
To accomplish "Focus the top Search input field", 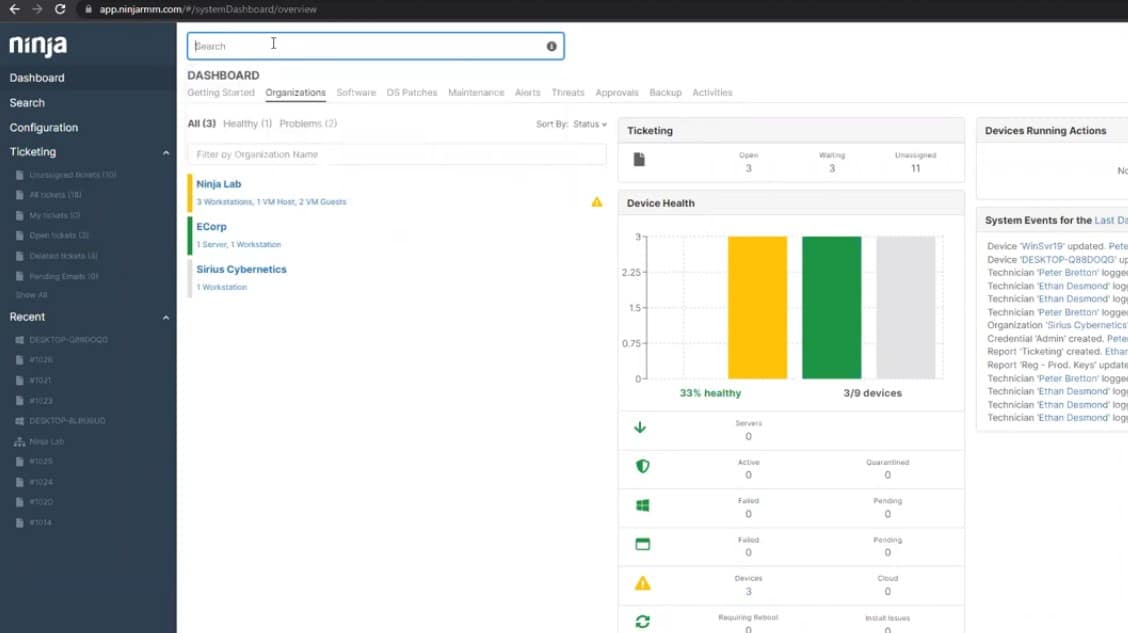I will [x=376, y=46].
